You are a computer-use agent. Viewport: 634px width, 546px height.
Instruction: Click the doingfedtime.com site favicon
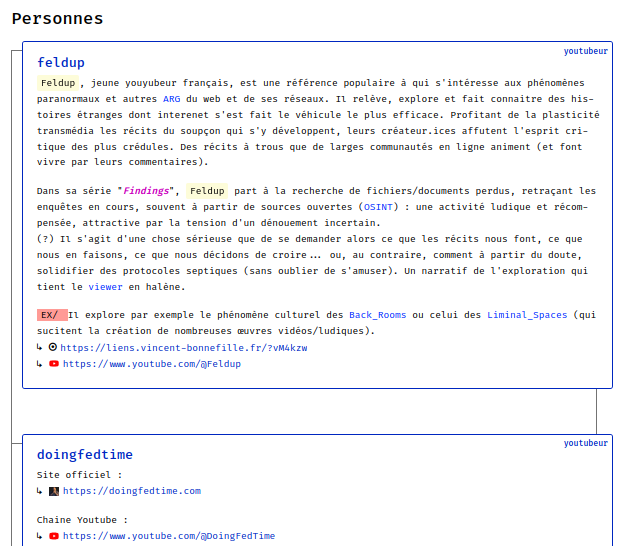[x=54, y=491]
